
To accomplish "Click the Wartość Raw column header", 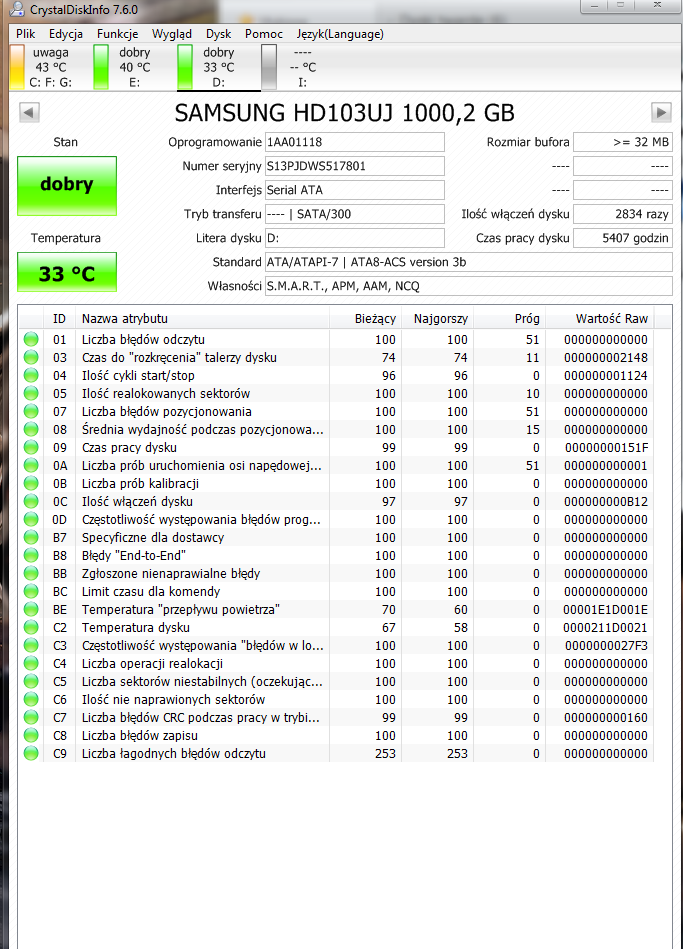I will pyautogui.click(x=599, y=318).
